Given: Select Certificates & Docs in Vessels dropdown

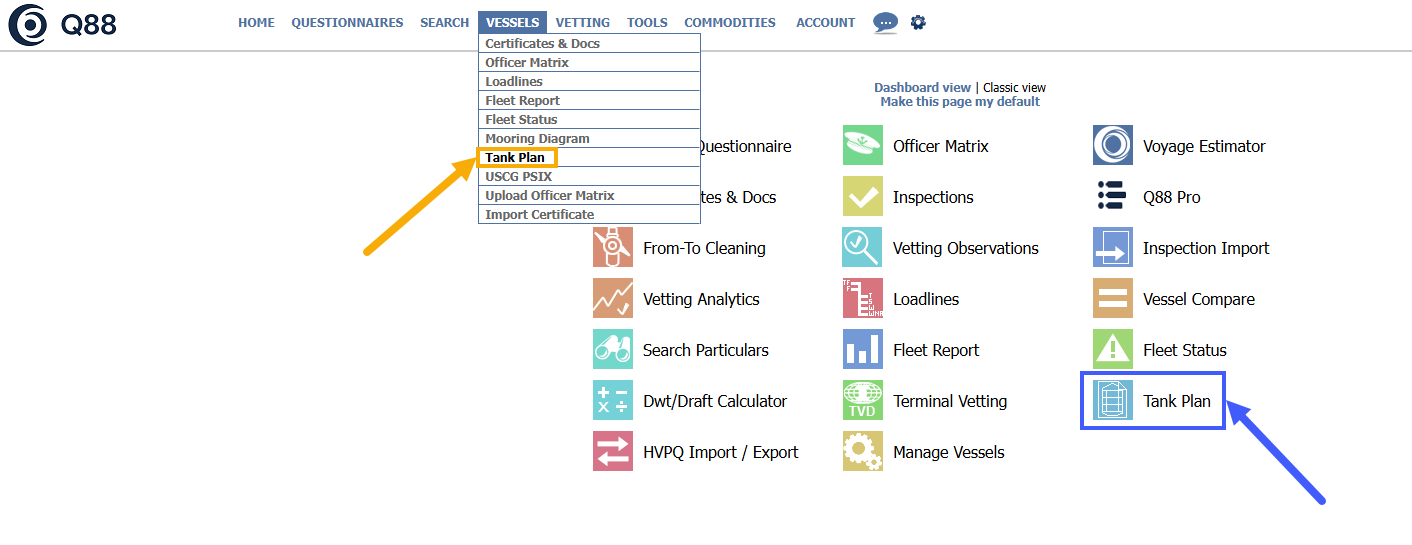Looking at the screenshot, I should tap(589, 44).
